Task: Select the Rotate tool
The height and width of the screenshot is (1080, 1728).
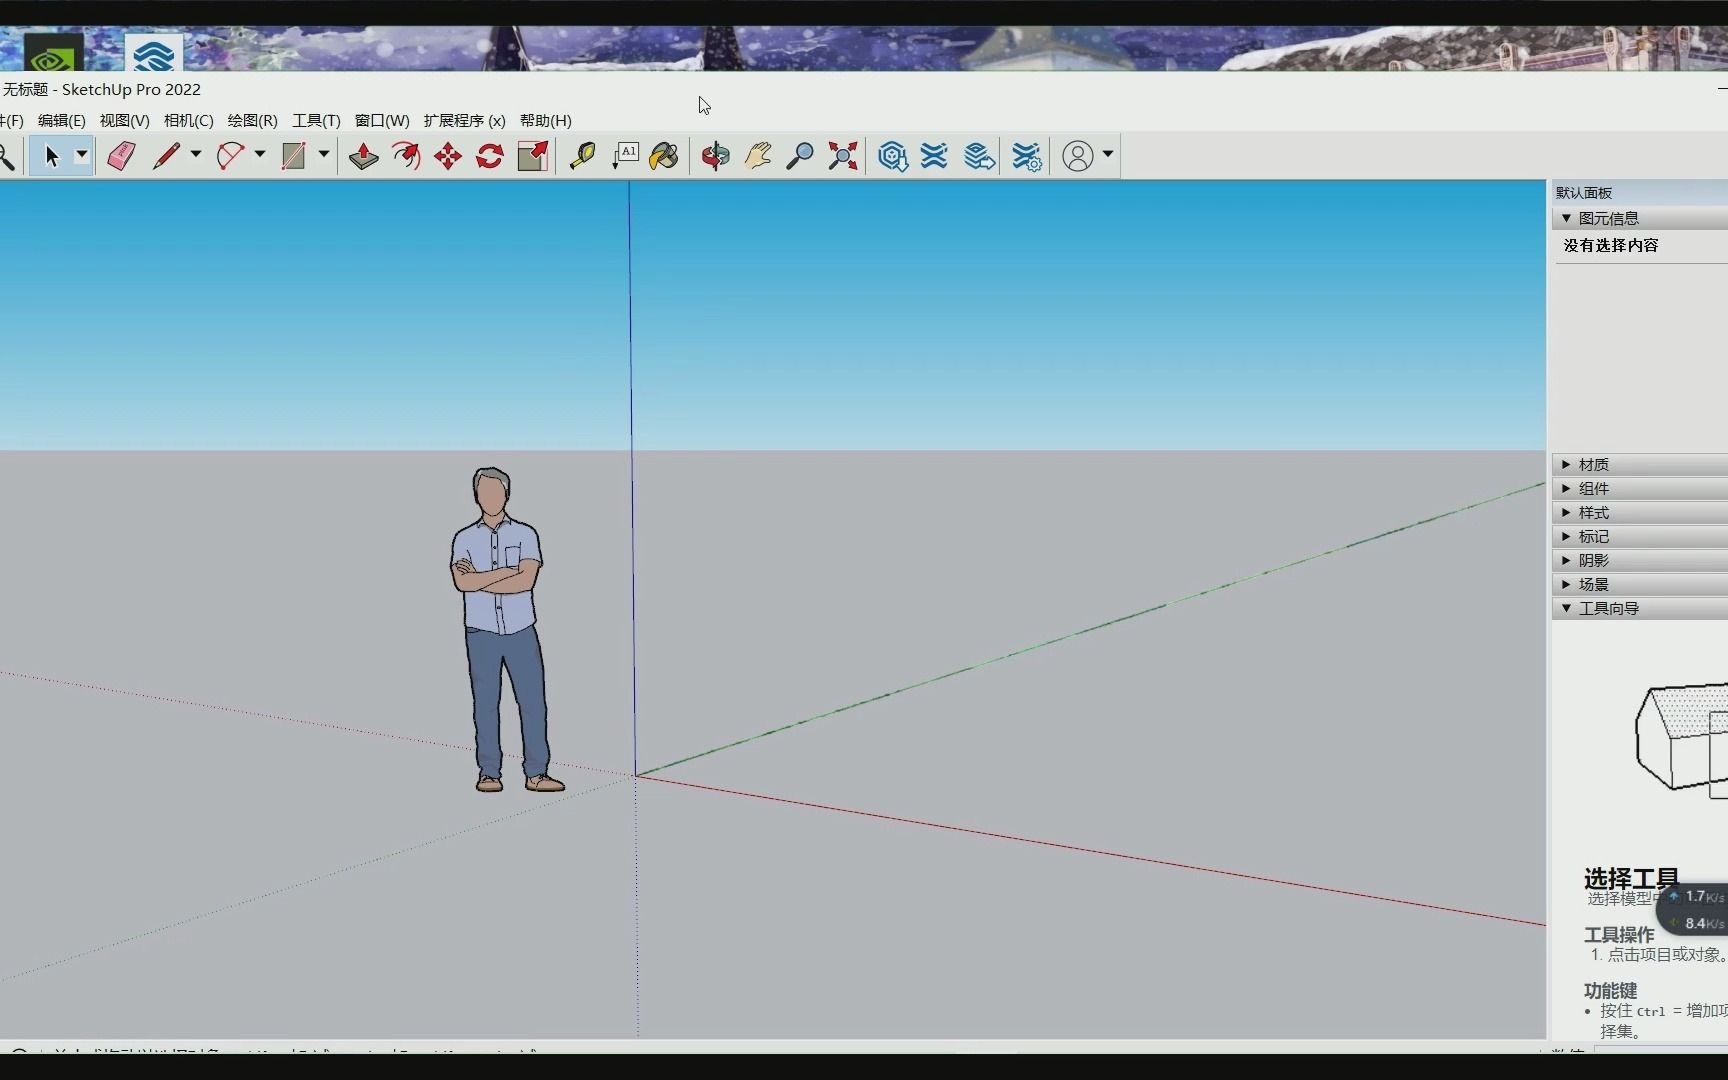Action: (x=490, y=156)
